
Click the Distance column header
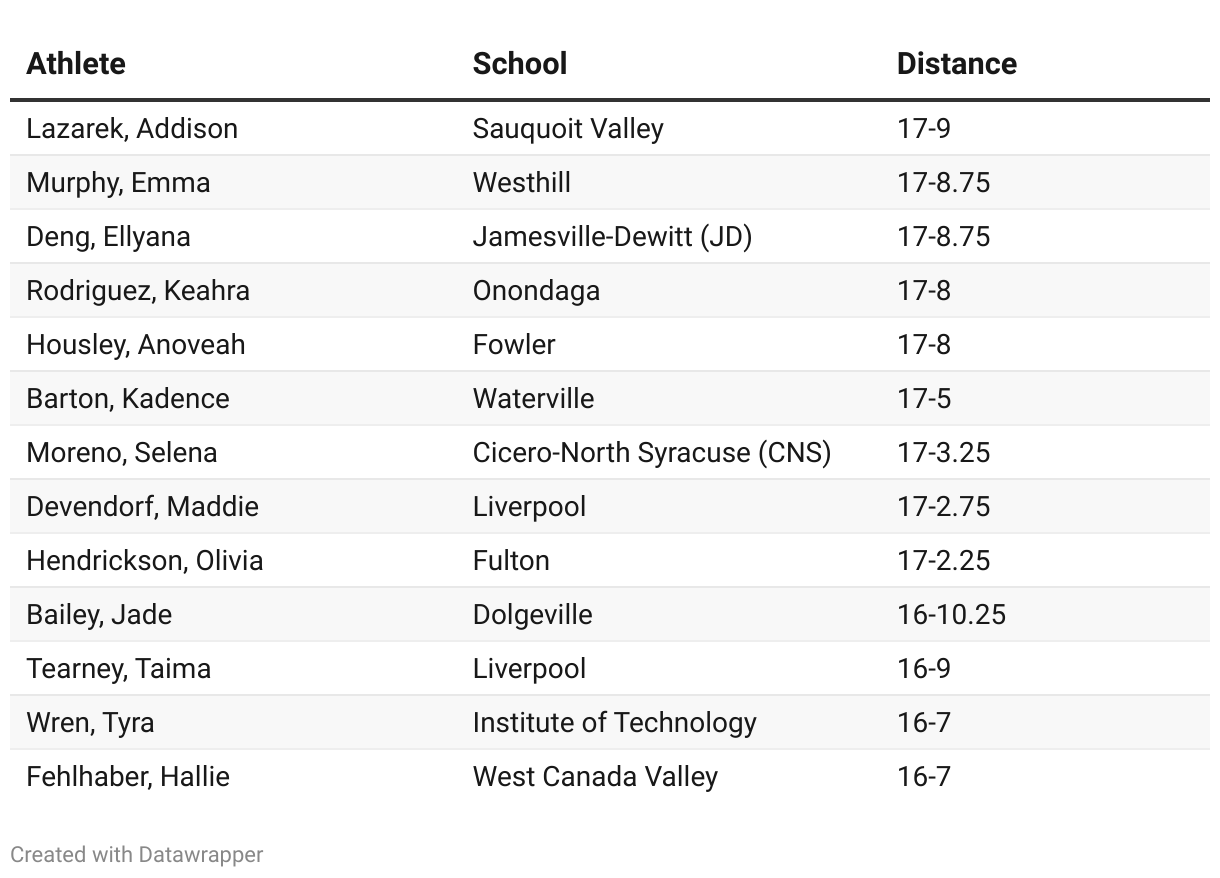pos(956,64)
